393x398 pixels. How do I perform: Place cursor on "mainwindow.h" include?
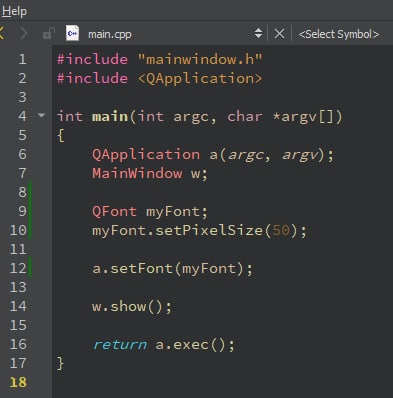pos(200,59)
